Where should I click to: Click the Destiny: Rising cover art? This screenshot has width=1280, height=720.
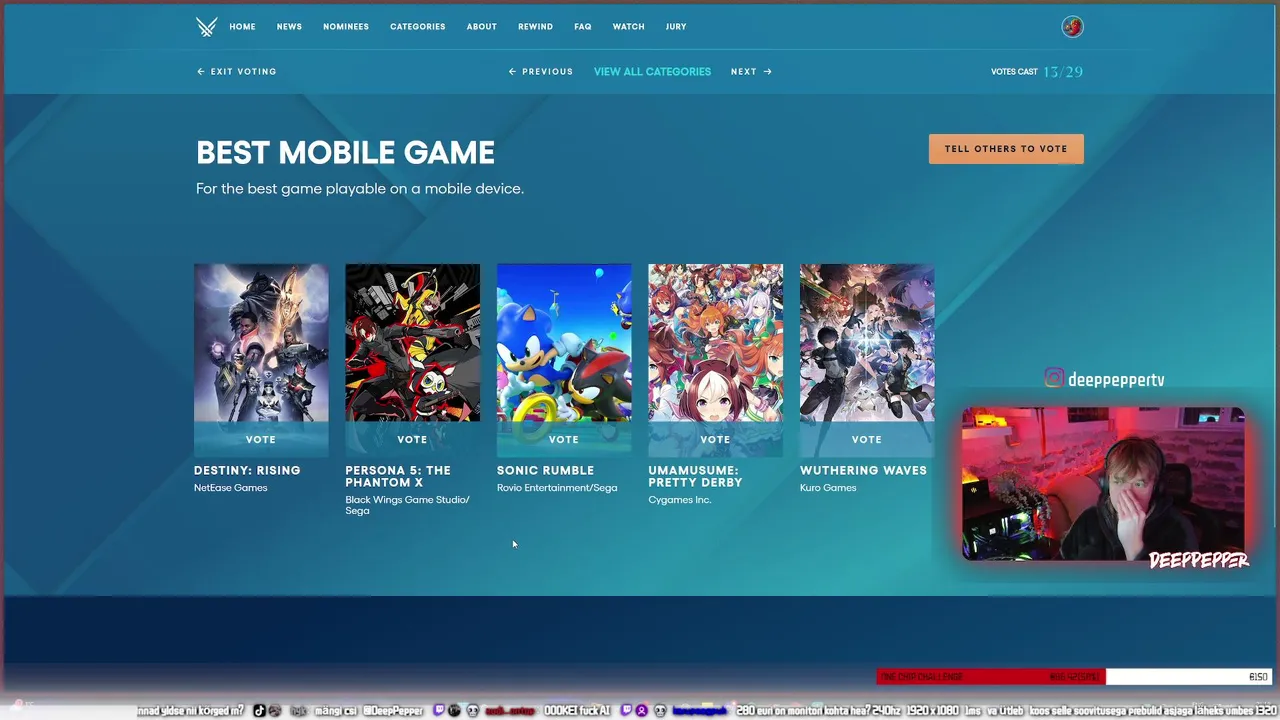(261, 343)
